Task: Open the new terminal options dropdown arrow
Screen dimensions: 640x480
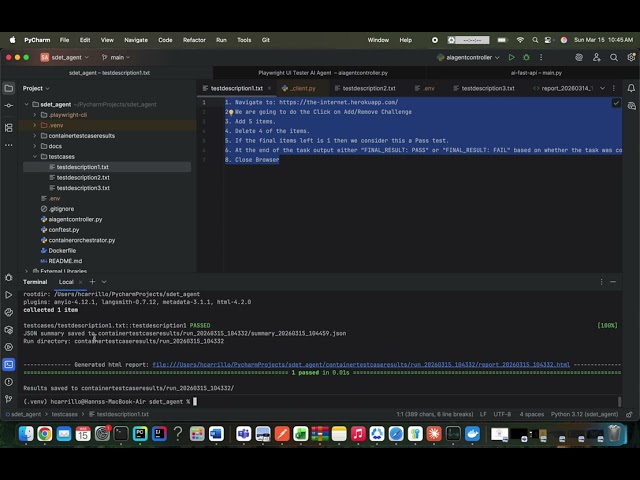Action: (x=104, y=282)
